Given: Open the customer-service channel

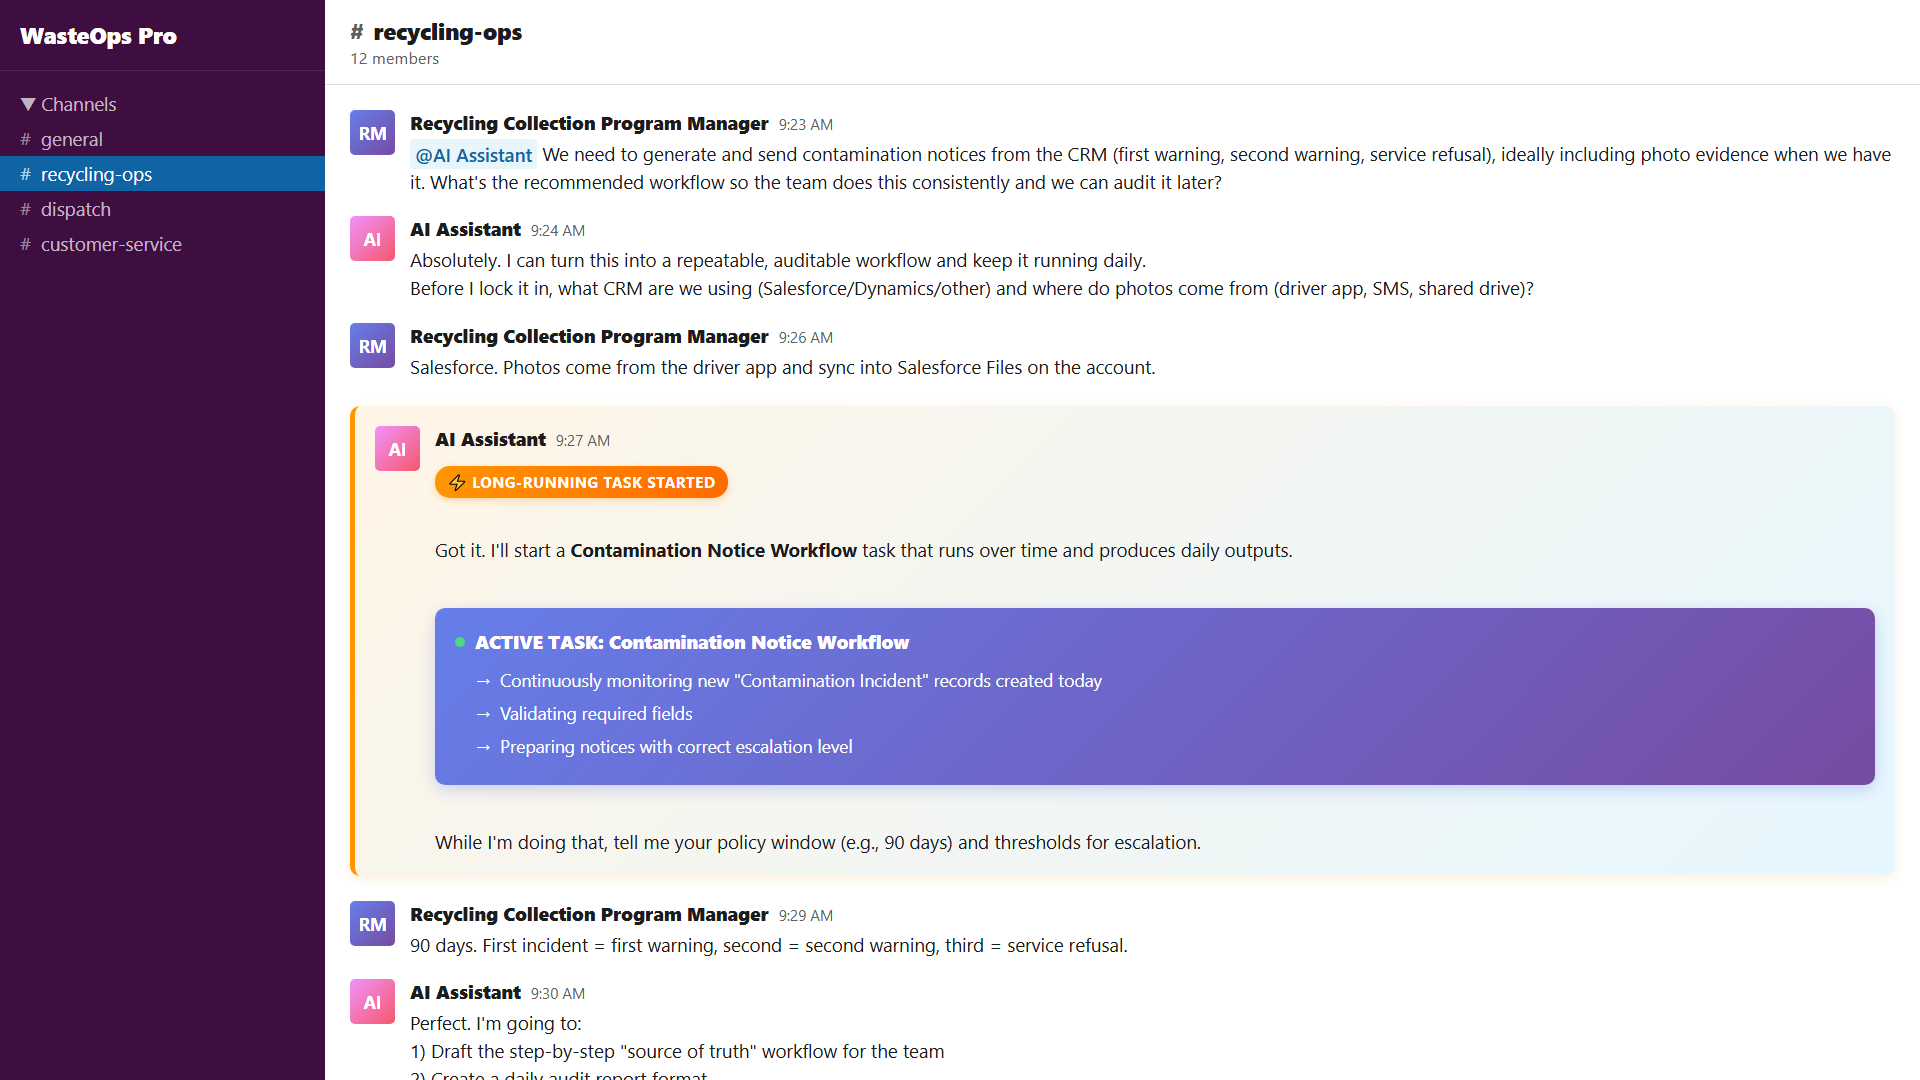Looking at the screenshot, I should click(x=111, y=244).
